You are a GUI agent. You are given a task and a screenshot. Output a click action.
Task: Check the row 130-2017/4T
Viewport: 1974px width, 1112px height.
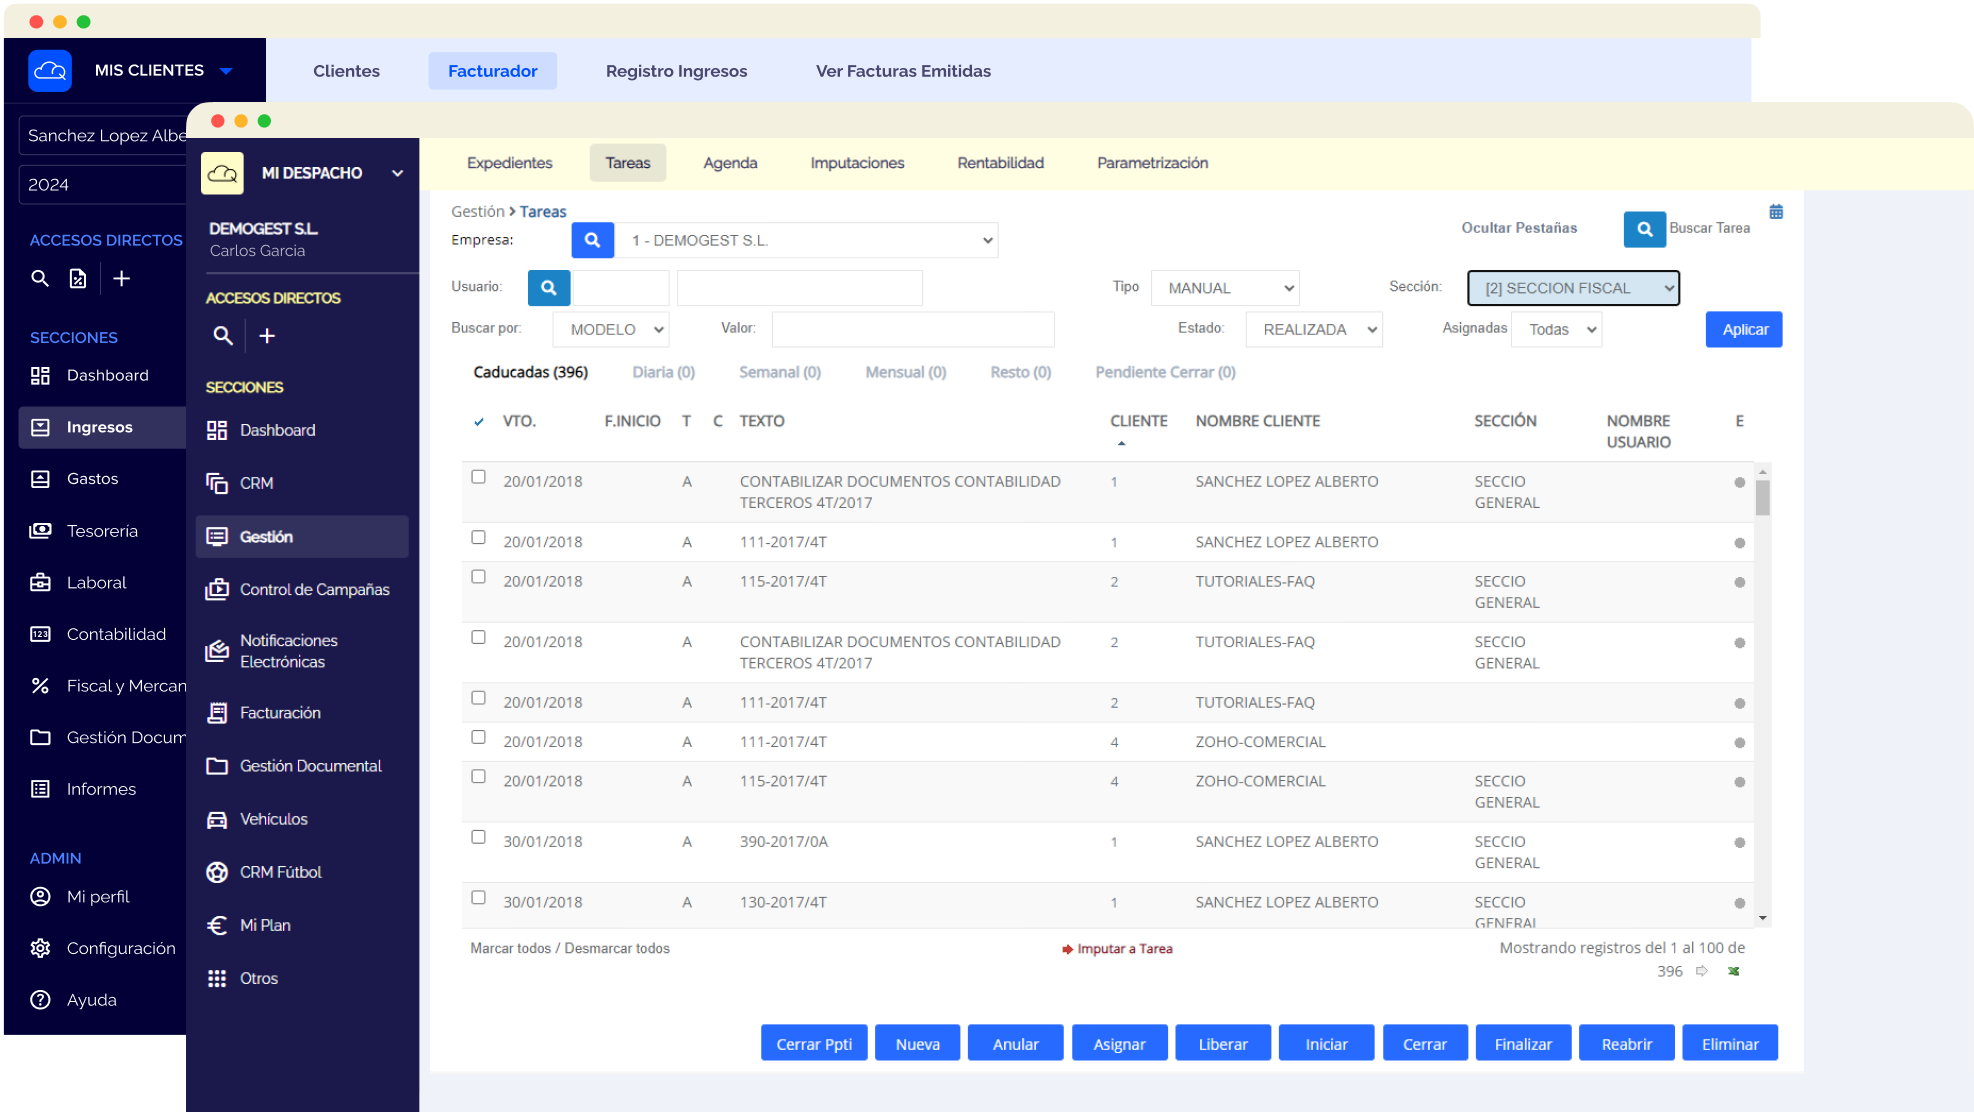coord(478,898)
